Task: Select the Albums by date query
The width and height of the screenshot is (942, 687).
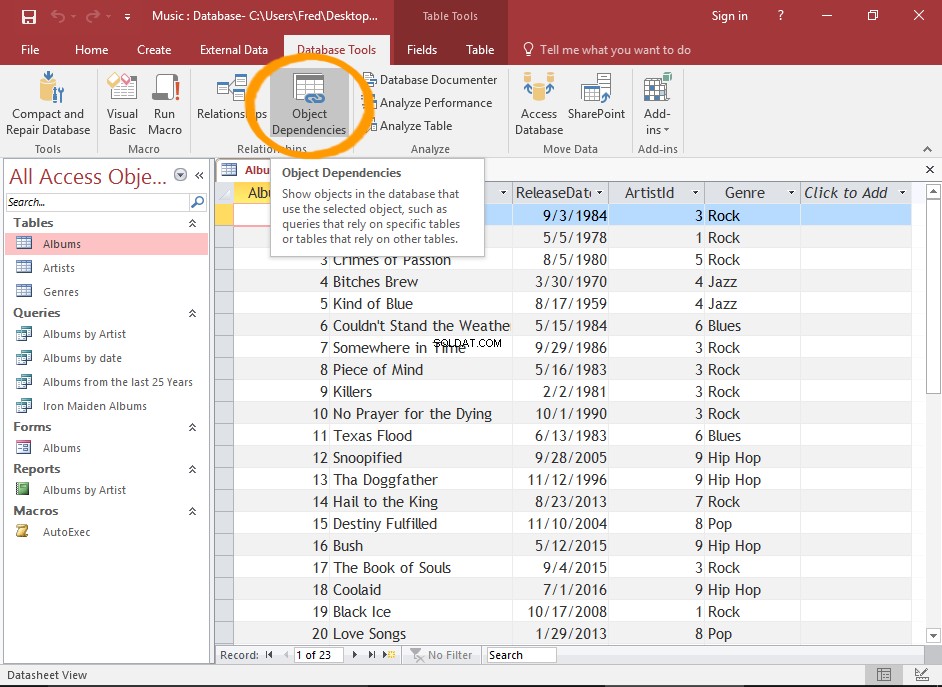Action: [107, 358]
